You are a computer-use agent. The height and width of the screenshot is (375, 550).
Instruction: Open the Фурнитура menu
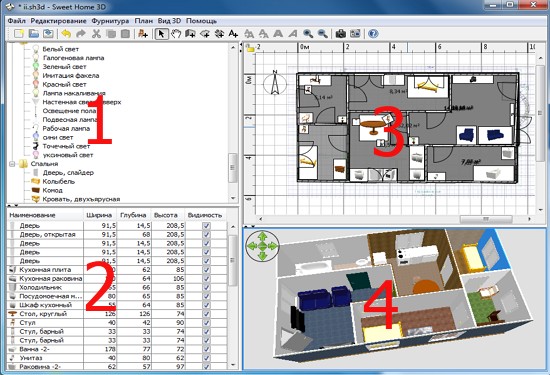click(x=110, y=21)
